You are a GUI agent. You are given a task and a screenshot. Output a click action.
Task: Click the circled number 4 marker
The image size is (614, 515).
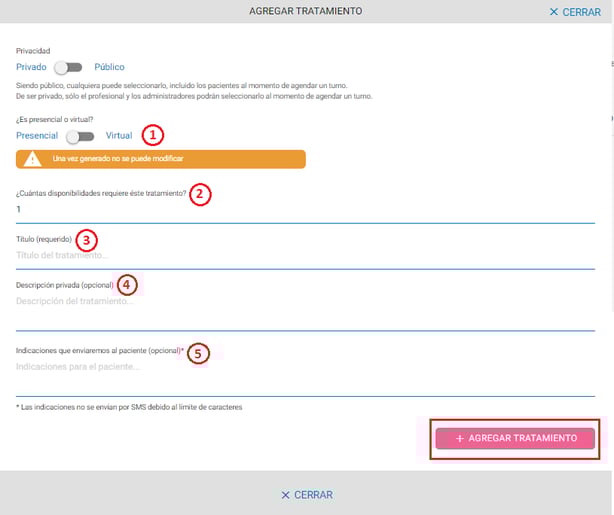(x=126, y=285)
